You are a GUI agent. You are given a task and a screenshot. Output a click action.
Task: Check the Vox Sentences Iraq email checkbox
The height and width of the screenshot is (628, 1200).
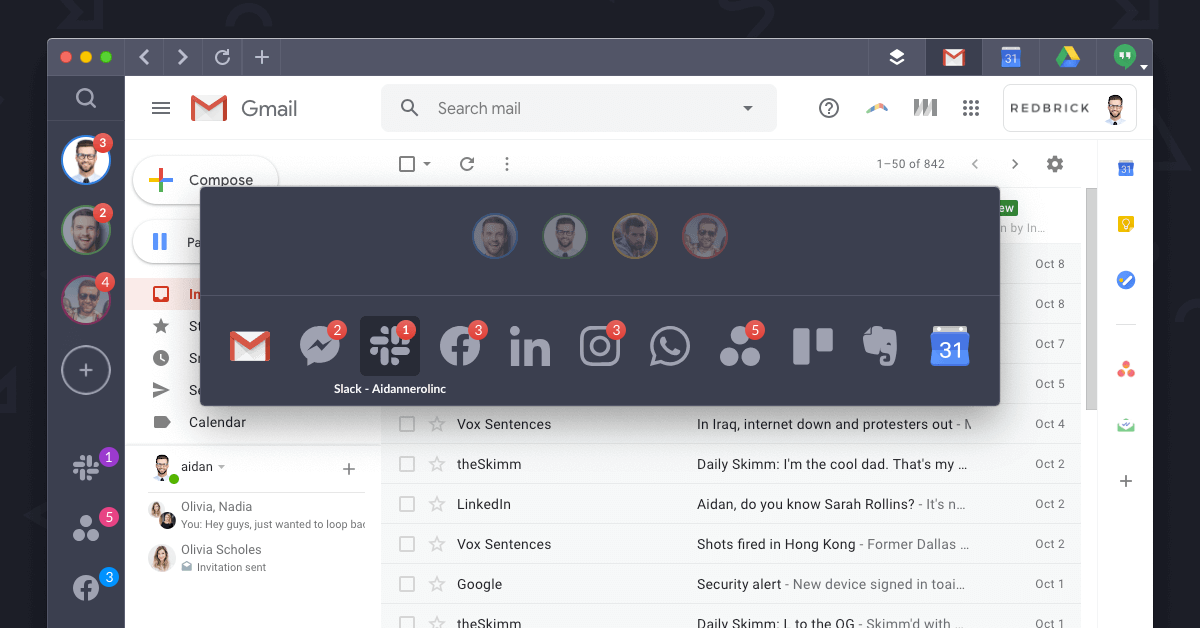click(407, 424)
